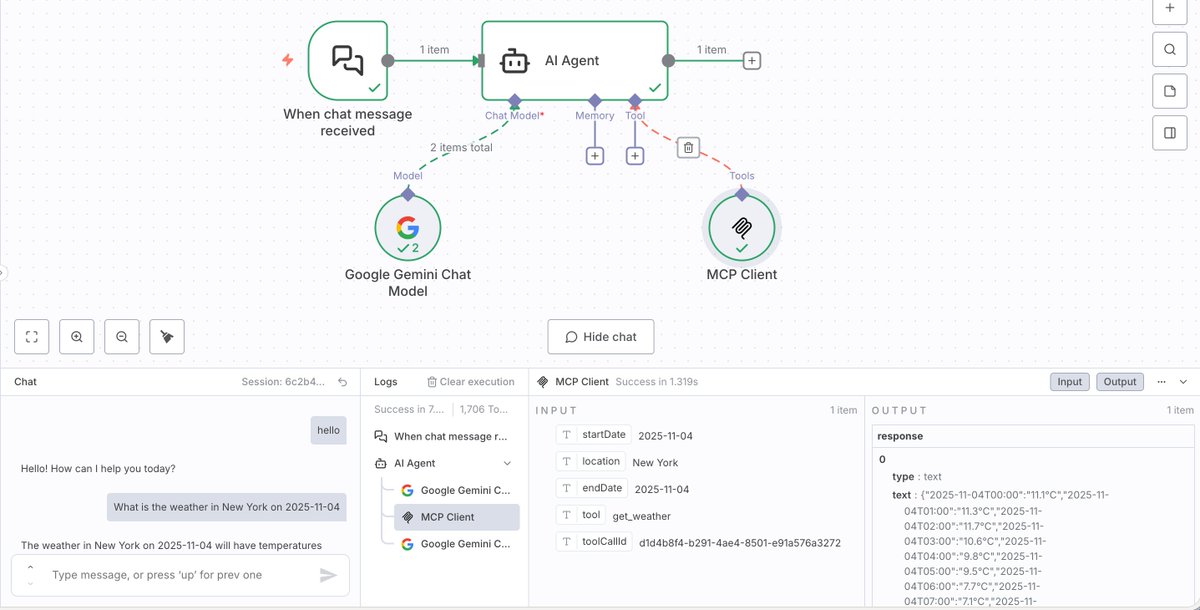Click the 'hello' chat bubble

pyautogui.click(x=329, y=430)
